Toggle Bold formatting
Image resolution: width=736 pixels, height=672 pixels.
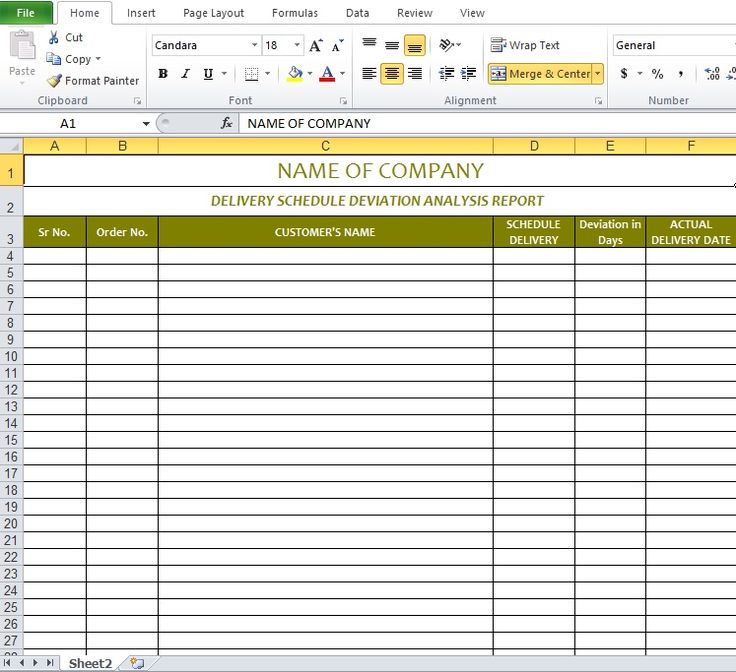[x=163, y=74]
